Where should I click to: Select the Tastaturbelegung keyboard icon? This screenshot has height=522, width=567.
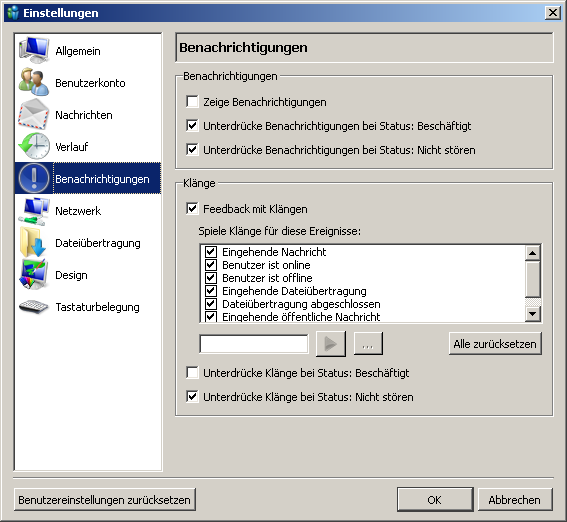[34, 307]
